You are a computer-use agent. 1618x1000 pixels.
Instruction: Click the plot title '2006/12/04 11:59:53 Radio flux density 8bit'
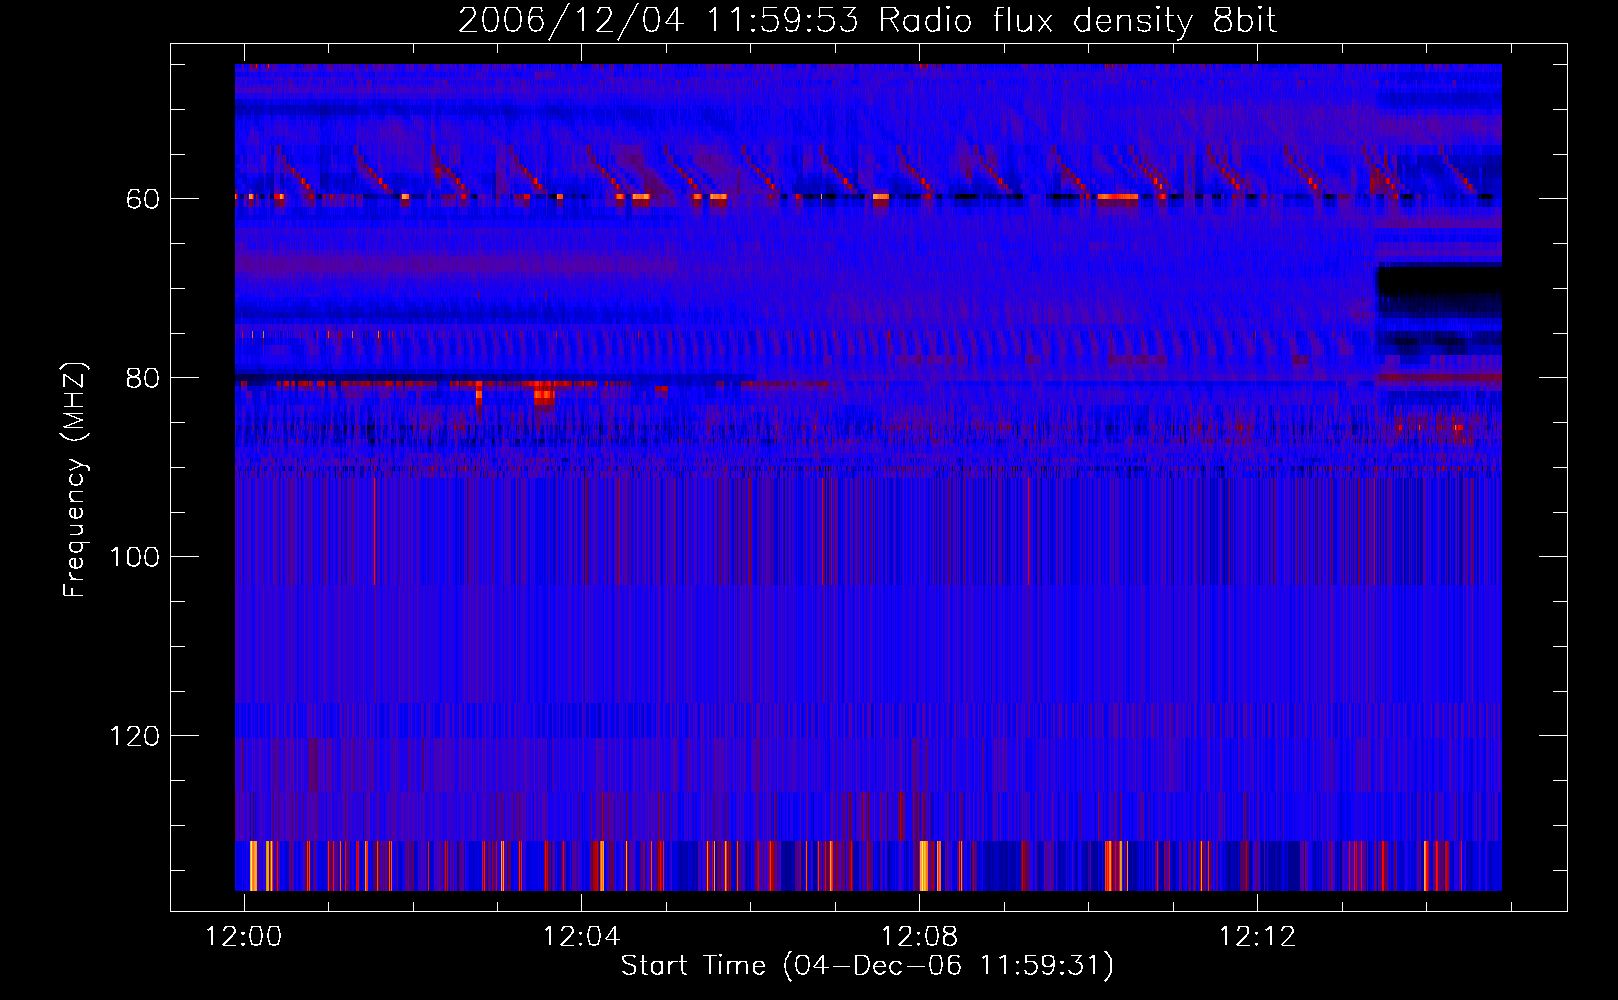pos(867,21)
